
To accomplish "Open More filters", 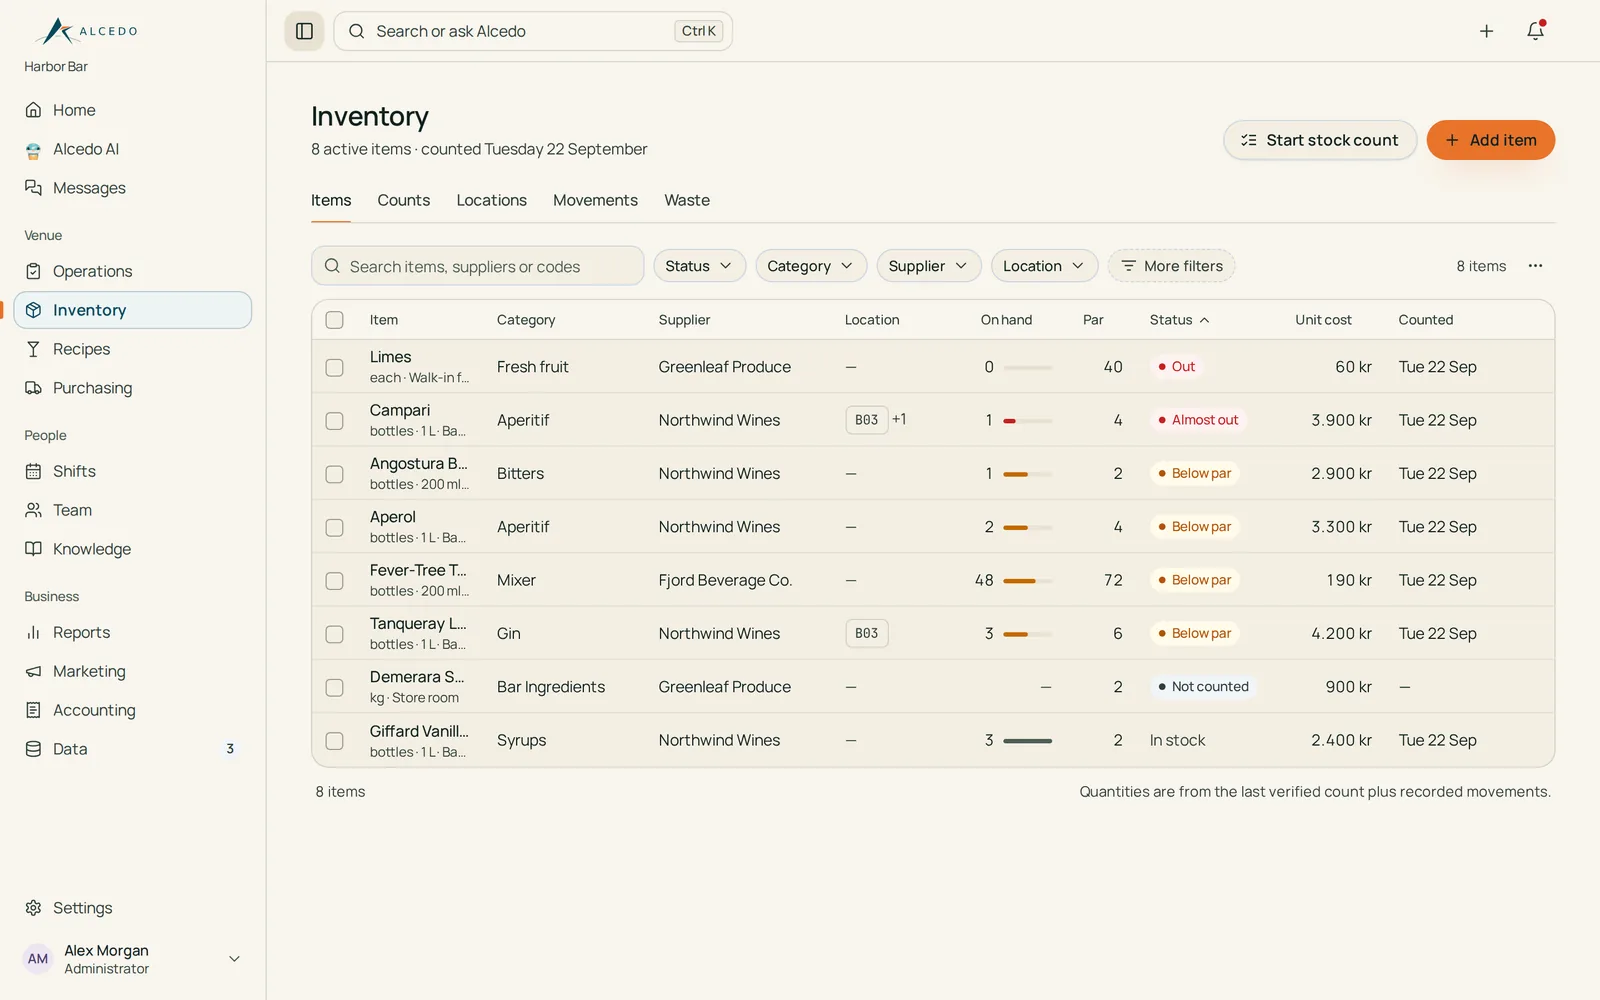I will (x=1171, y=266).
